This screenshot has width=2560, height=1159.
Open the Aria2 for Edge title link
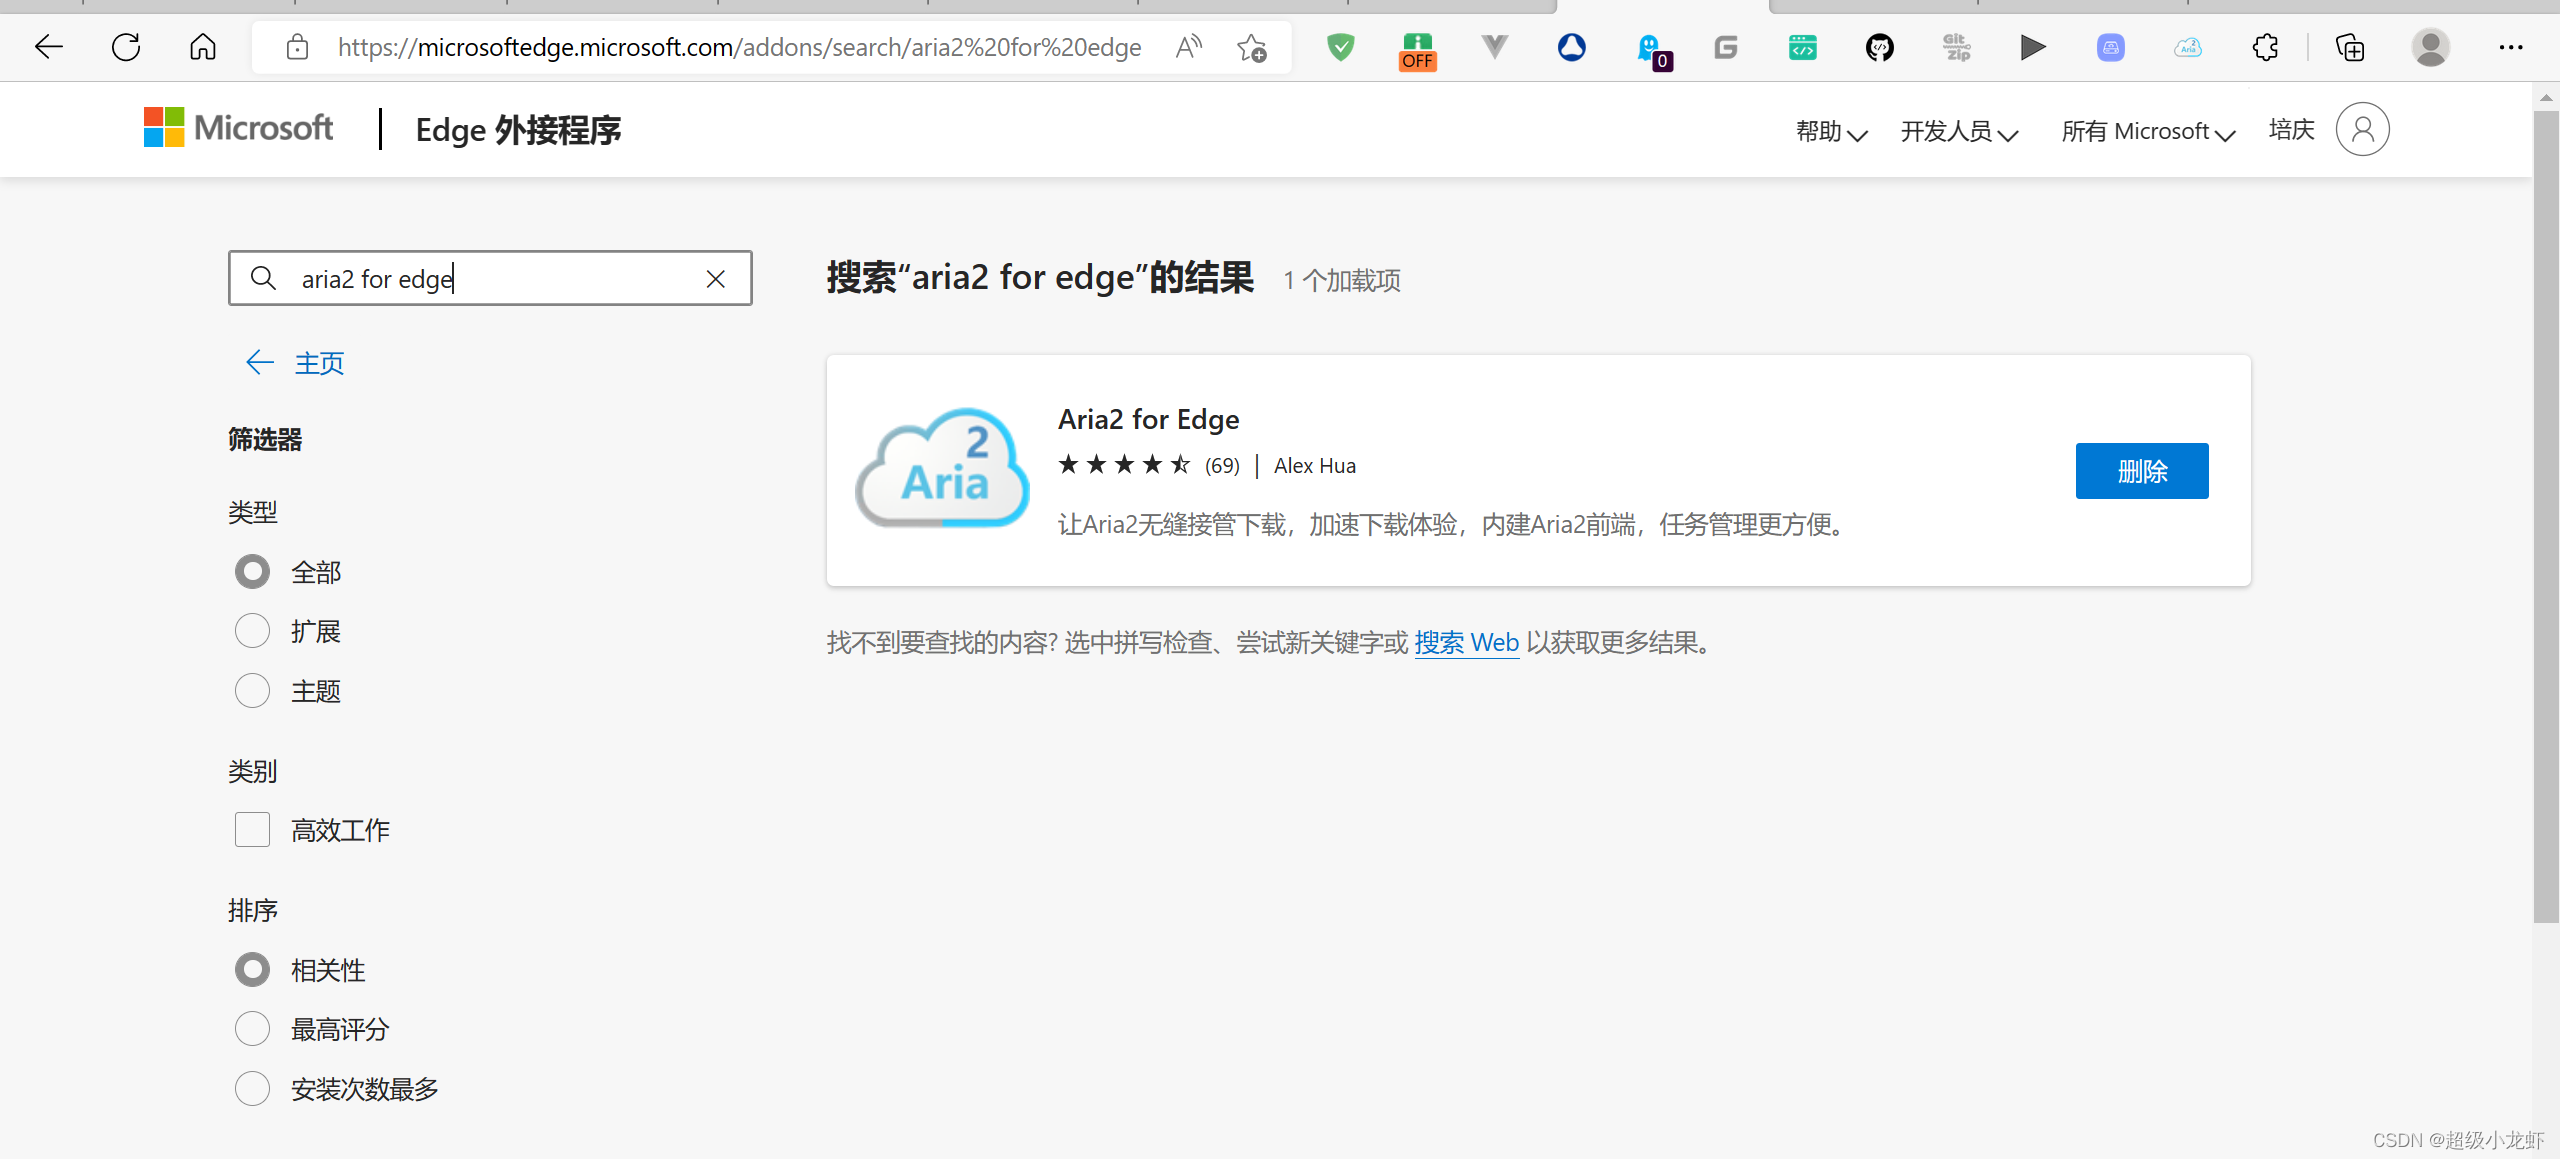[x=1148, y=419]
